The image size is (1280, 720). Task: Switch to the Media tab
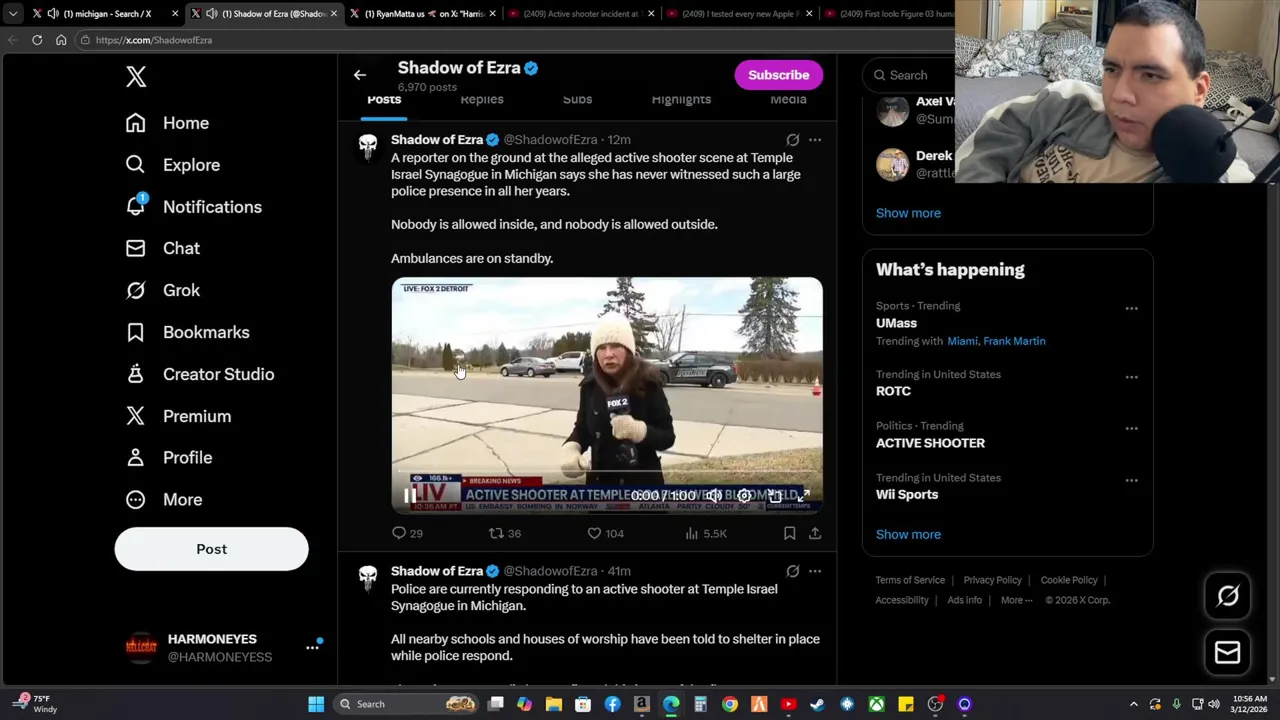[x=788, y=100]
